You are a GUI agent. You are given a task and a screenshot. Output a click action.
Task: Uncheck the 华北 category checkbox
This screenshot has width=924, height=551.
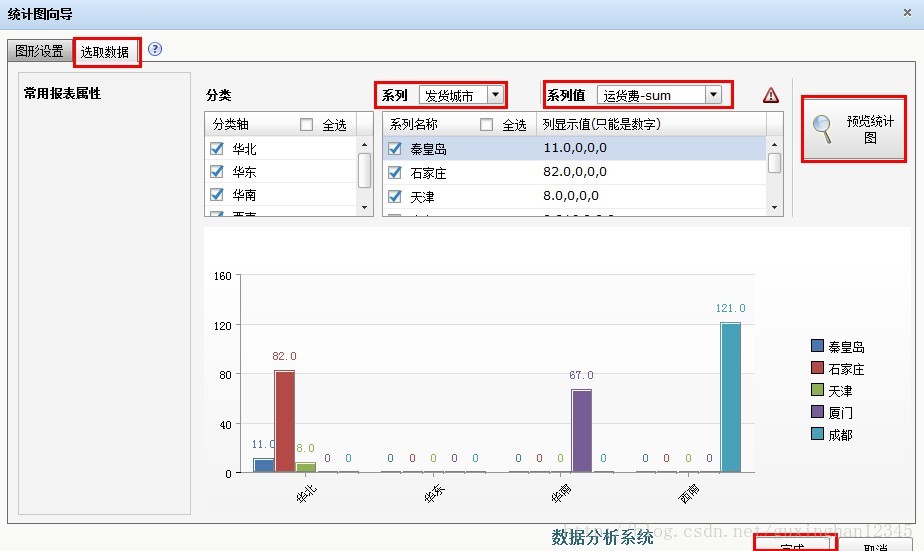pos(217,149)
